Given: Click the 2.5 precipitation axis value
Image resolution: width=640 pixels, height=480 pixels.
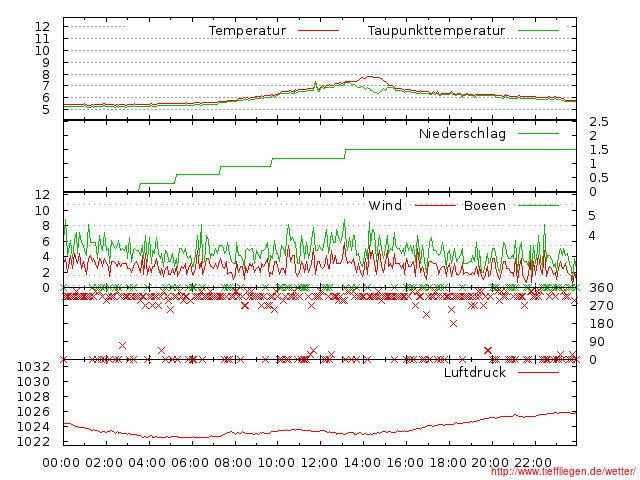Looking at the screenshot, I should 599,122.
